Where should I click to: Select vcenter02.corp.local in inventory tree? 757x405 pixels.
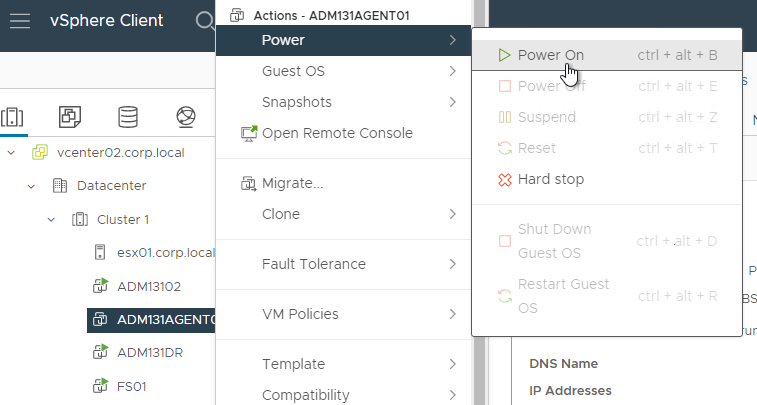121,153
